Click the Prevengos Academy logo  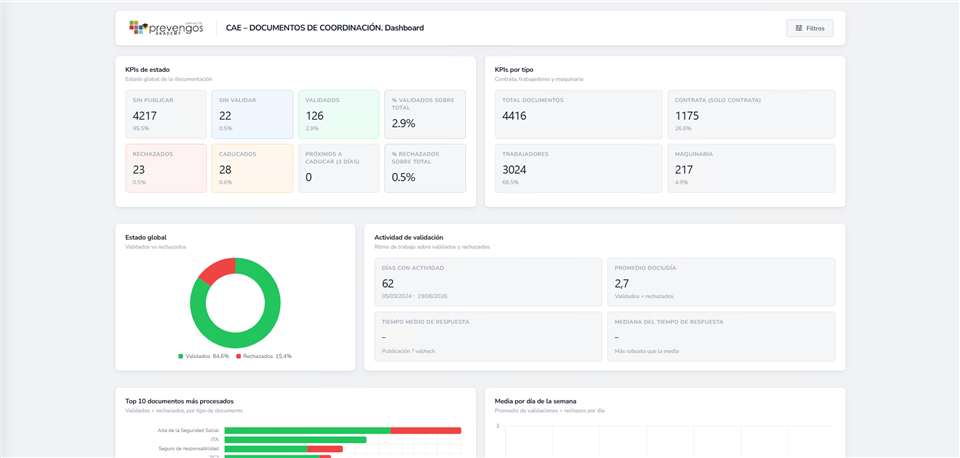(x=166, y=28)
